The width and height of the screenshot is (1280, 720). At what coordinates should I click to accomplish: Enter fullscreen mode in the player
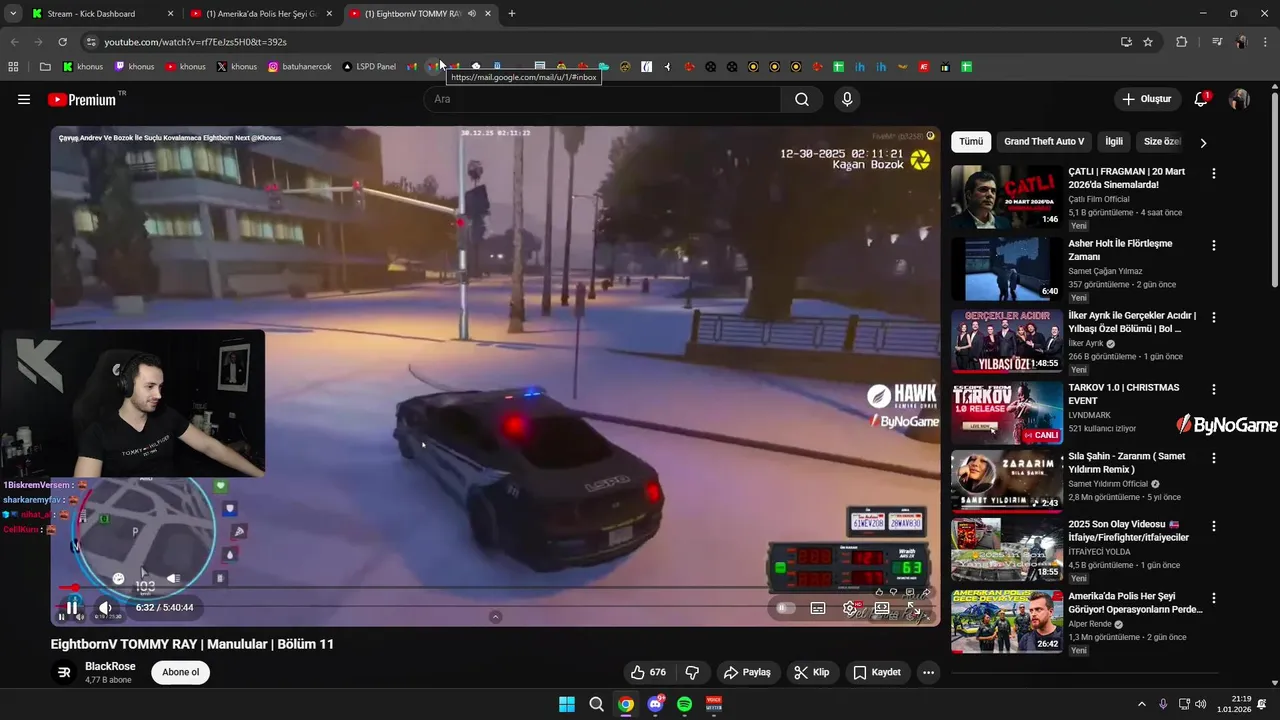pyautogui.click(x=914, y=607)
